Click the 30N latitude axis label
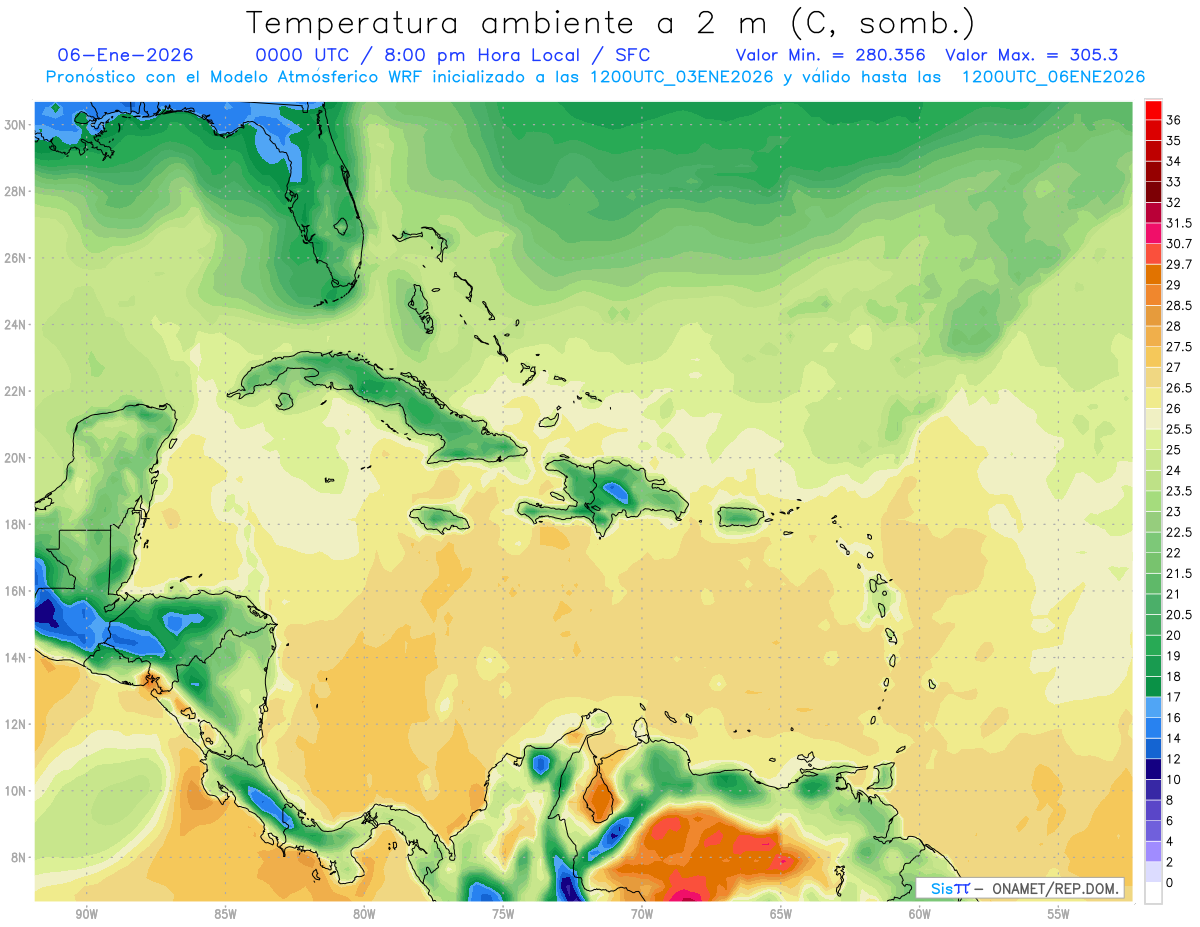This screenshot has width=1200, height=927. pyautogui.click(x=15, y=125)
